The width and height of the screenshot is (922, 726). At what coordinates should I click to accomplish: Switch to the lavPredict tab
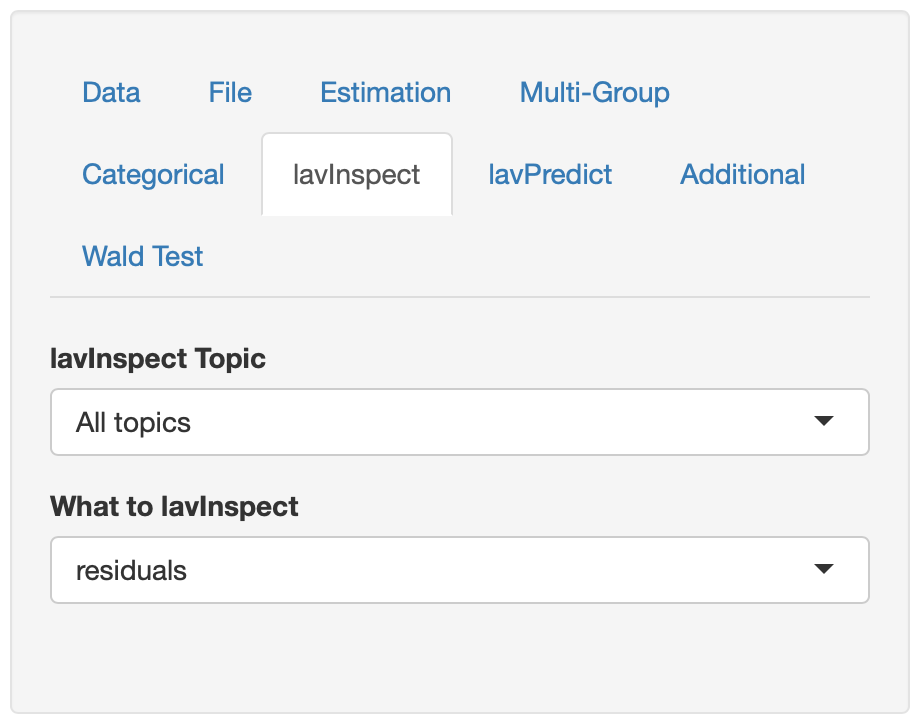point(550,175)
